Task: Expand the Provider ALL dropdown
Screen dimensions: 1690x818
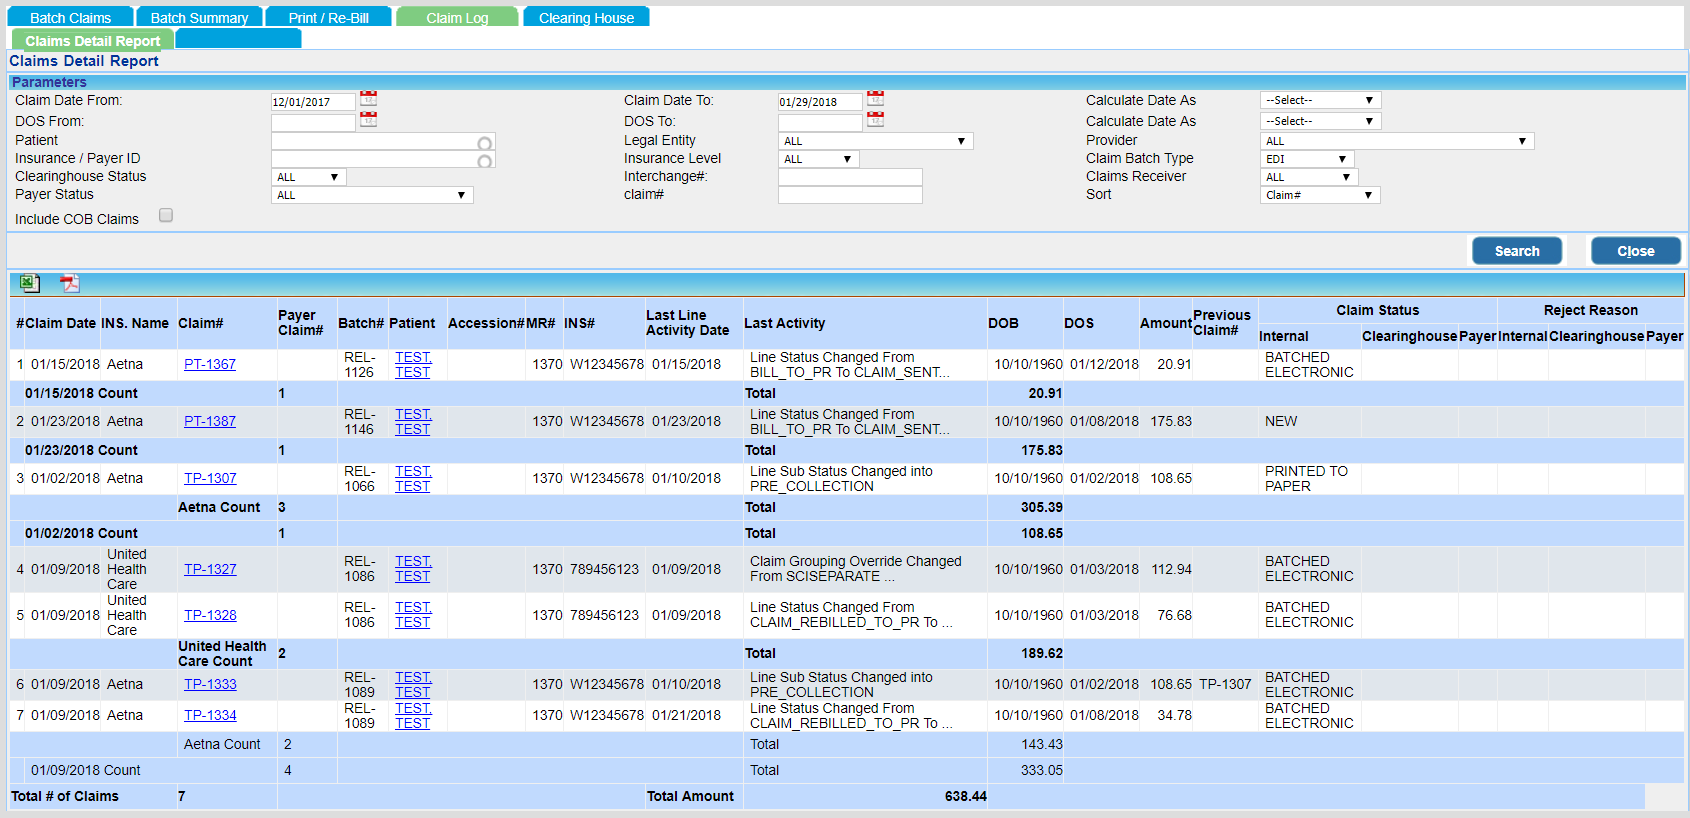Action: point(1397,141)
